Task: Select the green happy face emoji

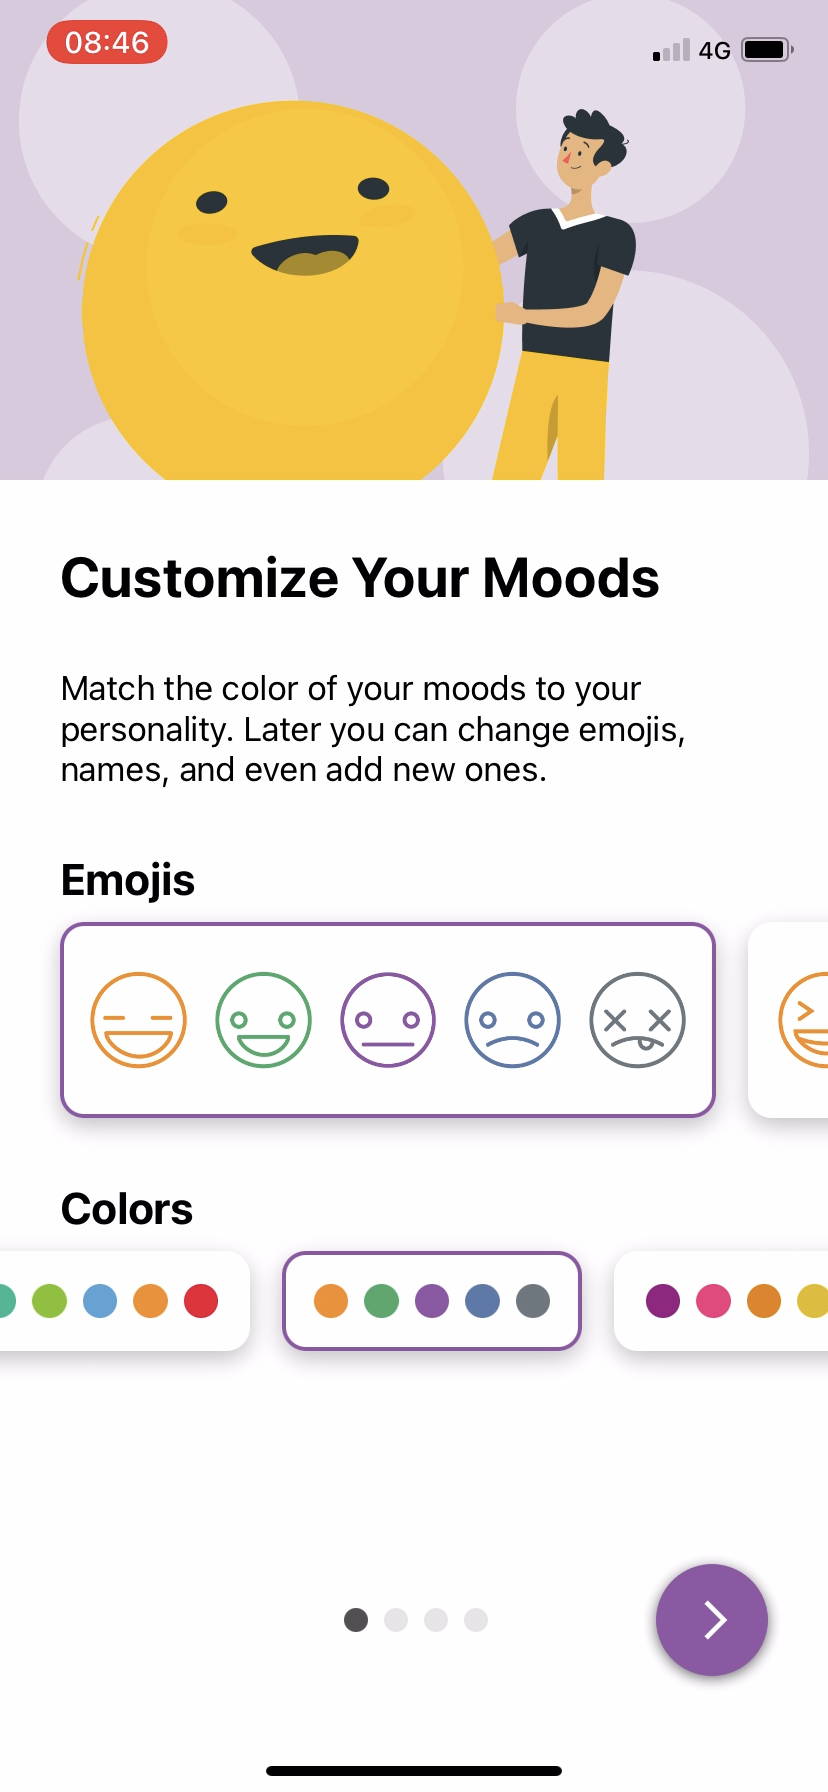Action: pyautogui.click(x=263, y=1020)
